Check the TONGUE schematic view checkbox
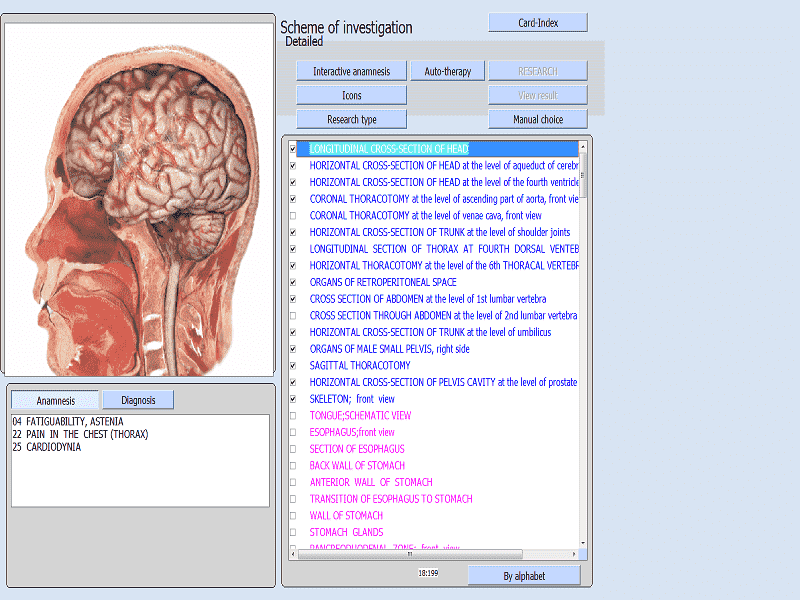Viewport: 800px width, 600px height. tap(293, 416)
